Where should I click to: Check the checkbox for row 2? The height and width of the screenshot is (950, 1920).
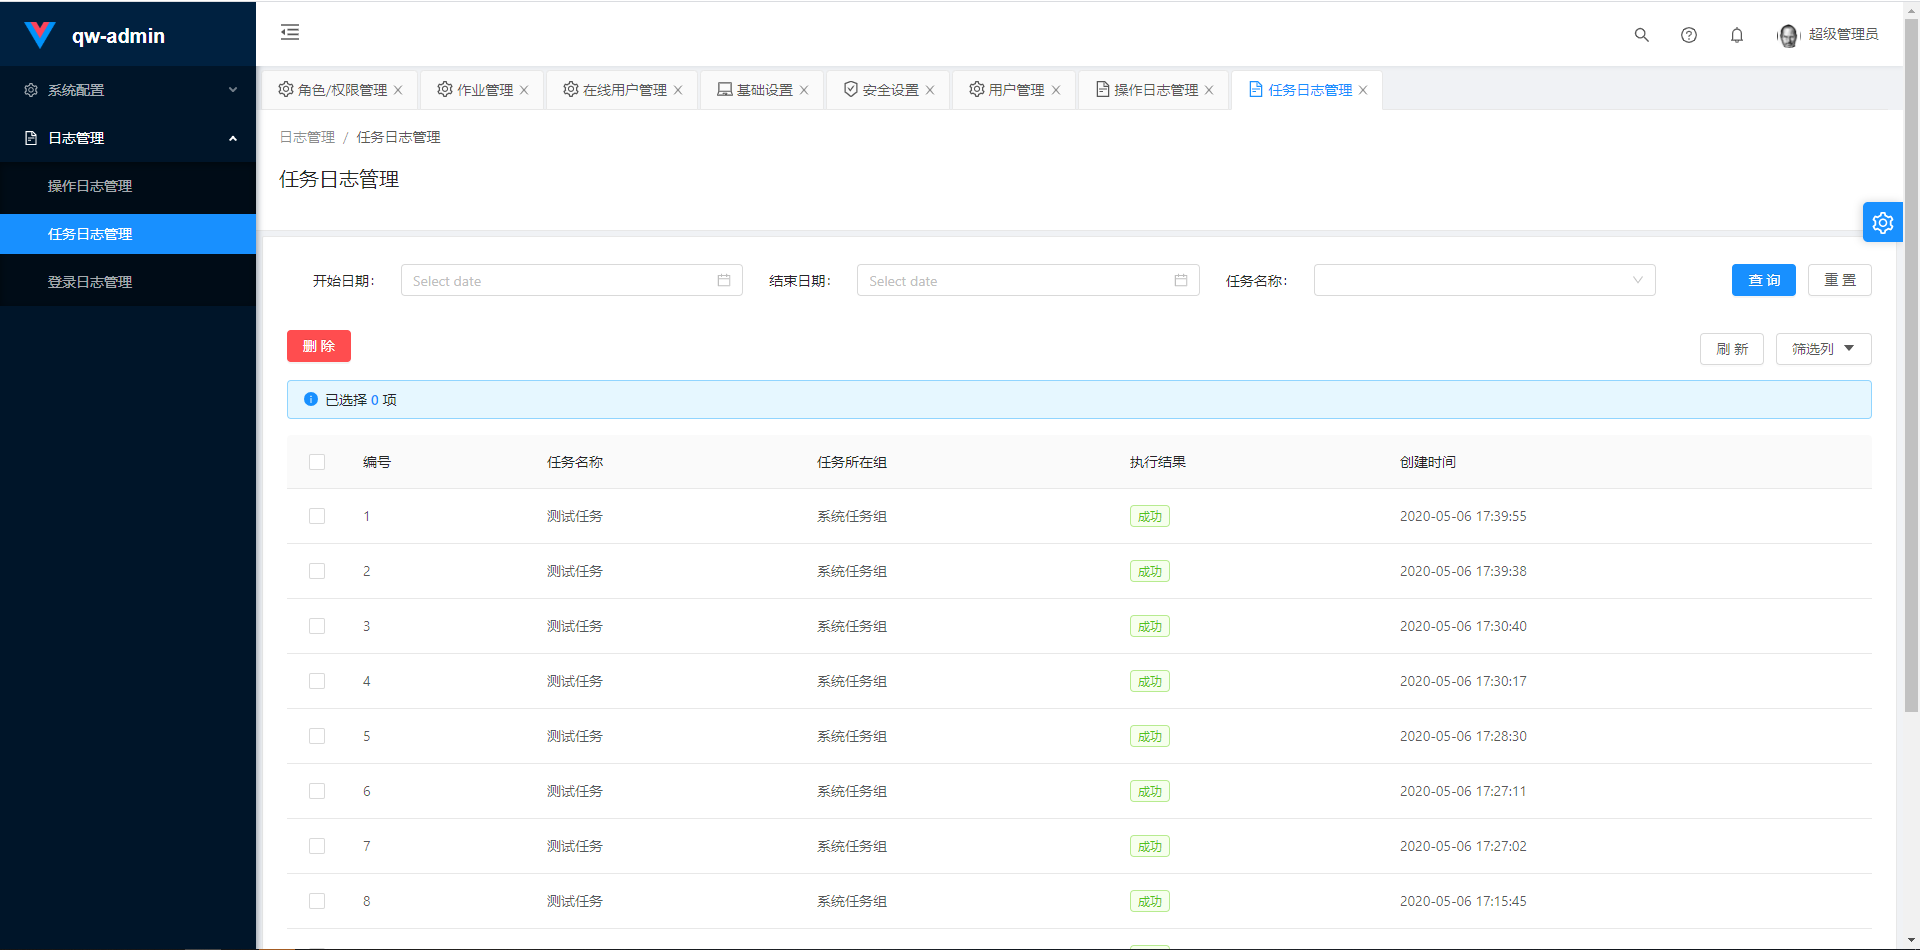click(317, 571)
